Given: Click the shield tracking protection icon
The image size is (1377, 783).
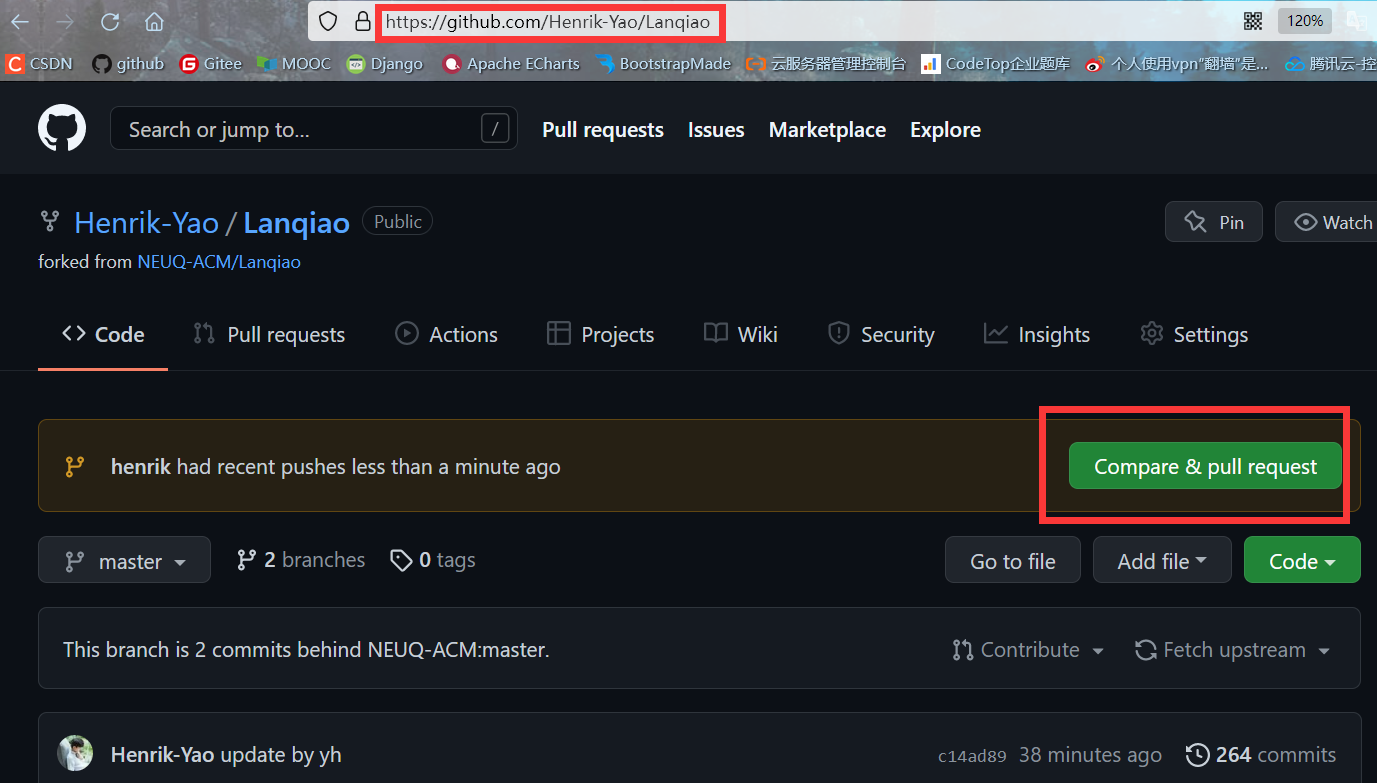Looking at the screenshot, I should 327,21.
